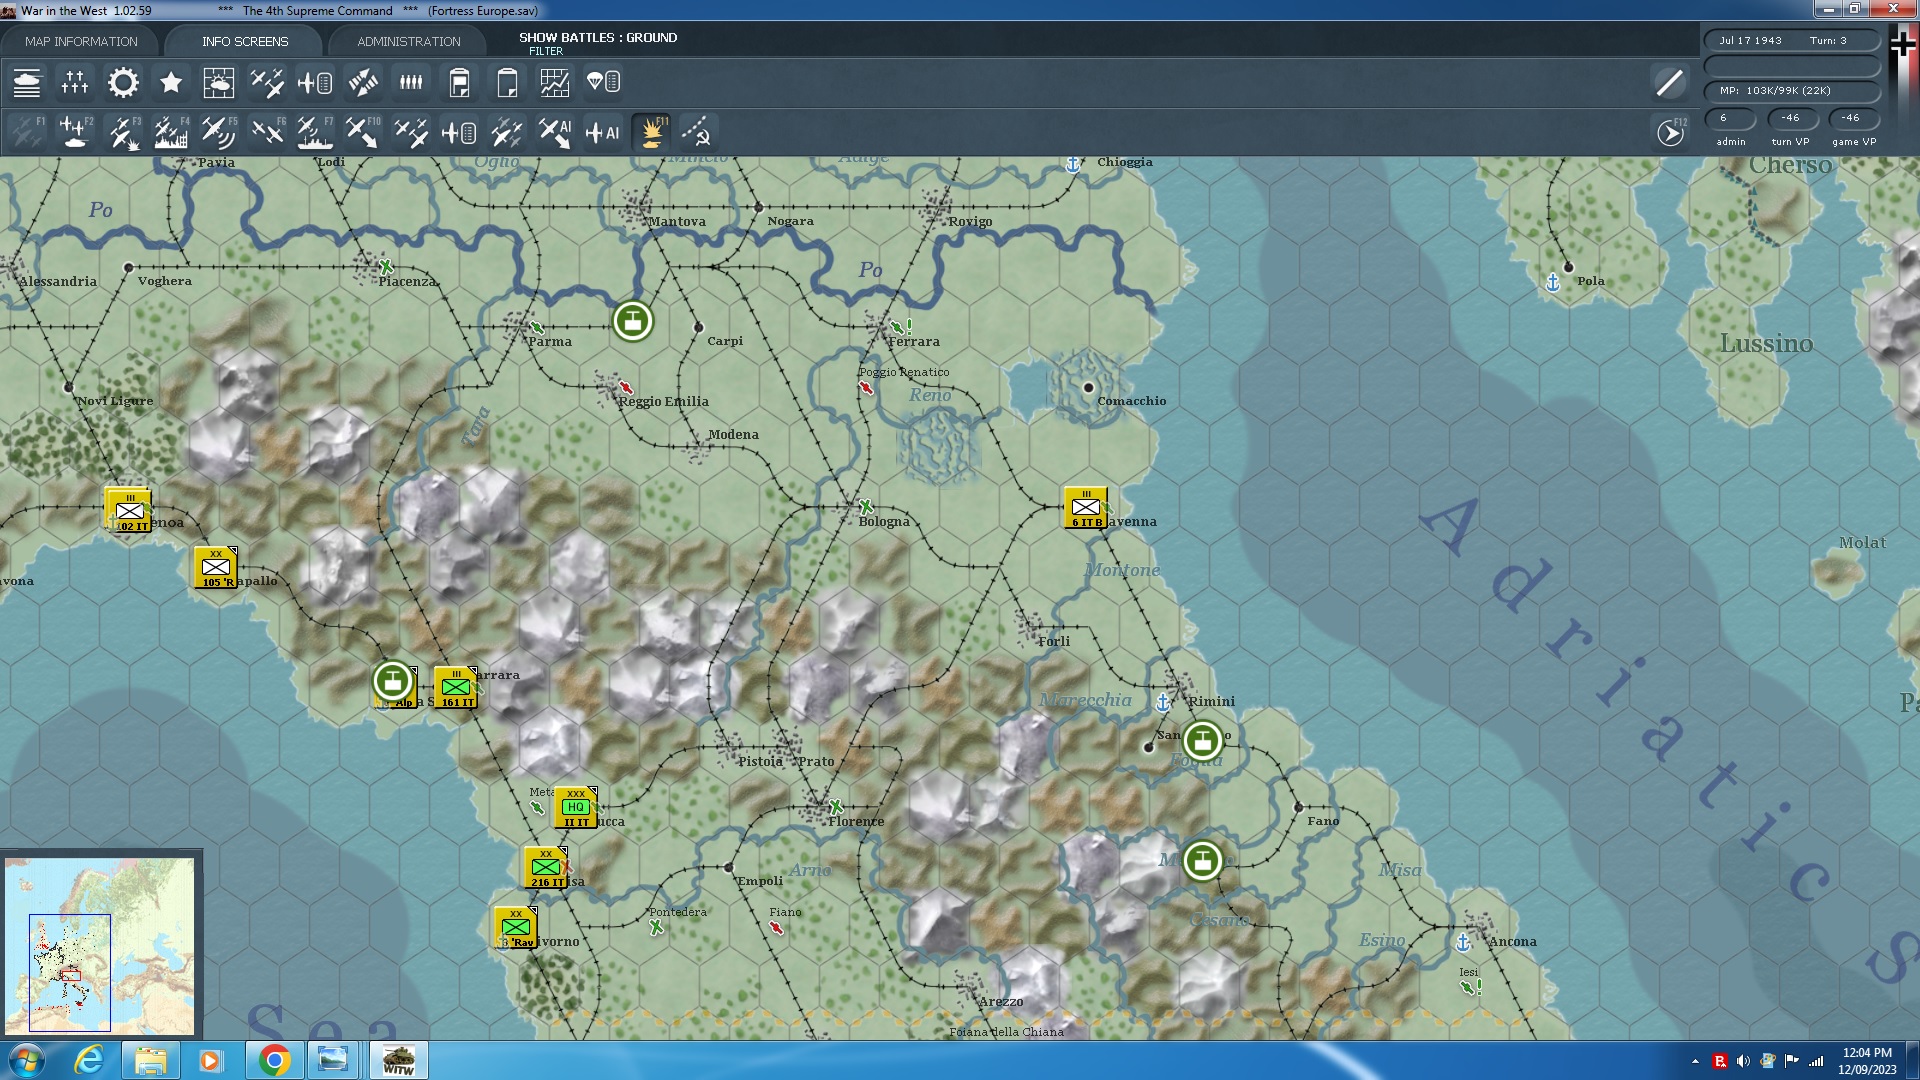Open the order of battle tank list icon
Screen dimensions: 1920x1080
(27, 82)
